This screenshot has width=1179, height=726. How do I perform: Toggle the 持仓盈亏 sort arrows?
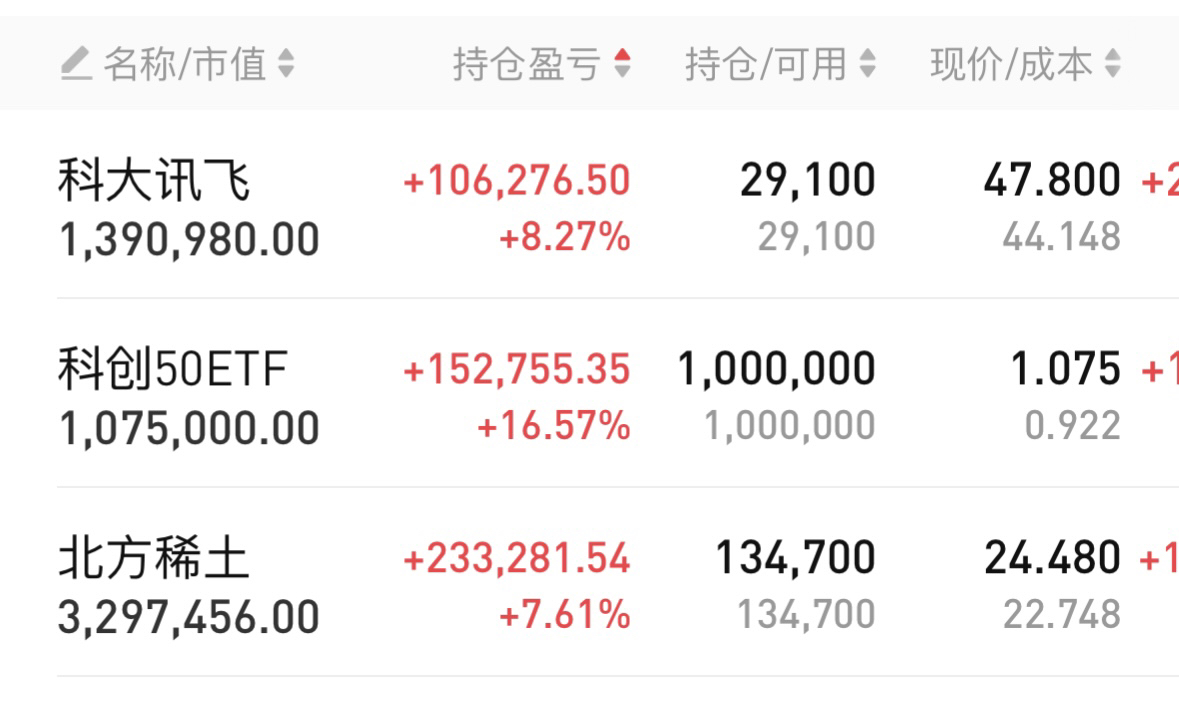[622, 63]
